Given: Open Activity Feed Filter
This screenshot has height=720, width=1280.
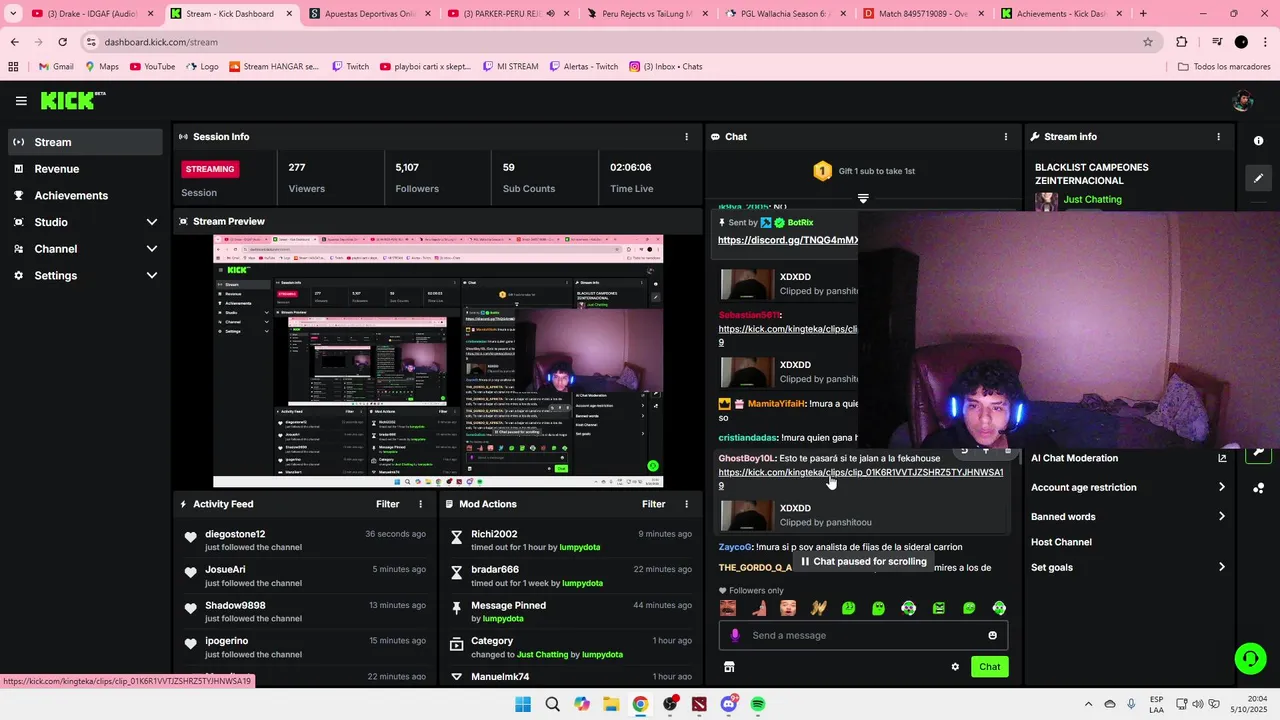Looking at the screenshot, I should [x=388, y=505].
